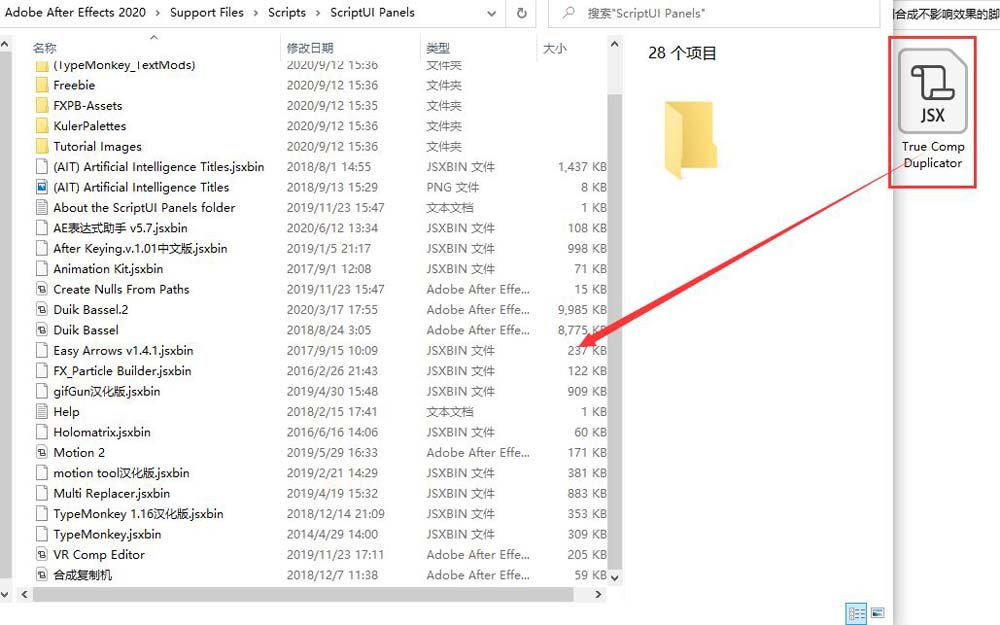Click navigation pane scroll up arrow
The image size is (1000, 625).
click(x=4, y=45)
